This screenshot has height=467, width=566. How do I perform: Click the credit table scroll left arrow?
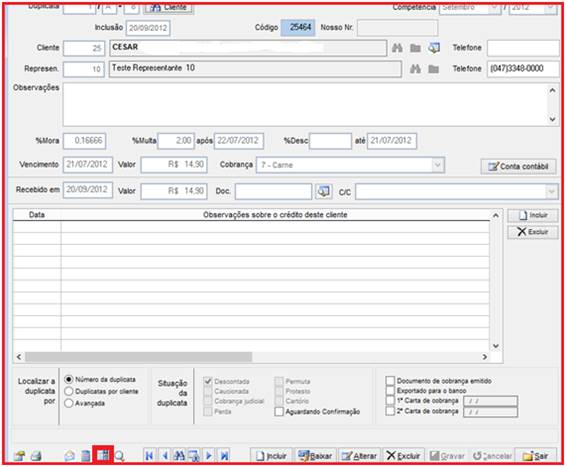[x=19, y=357]
